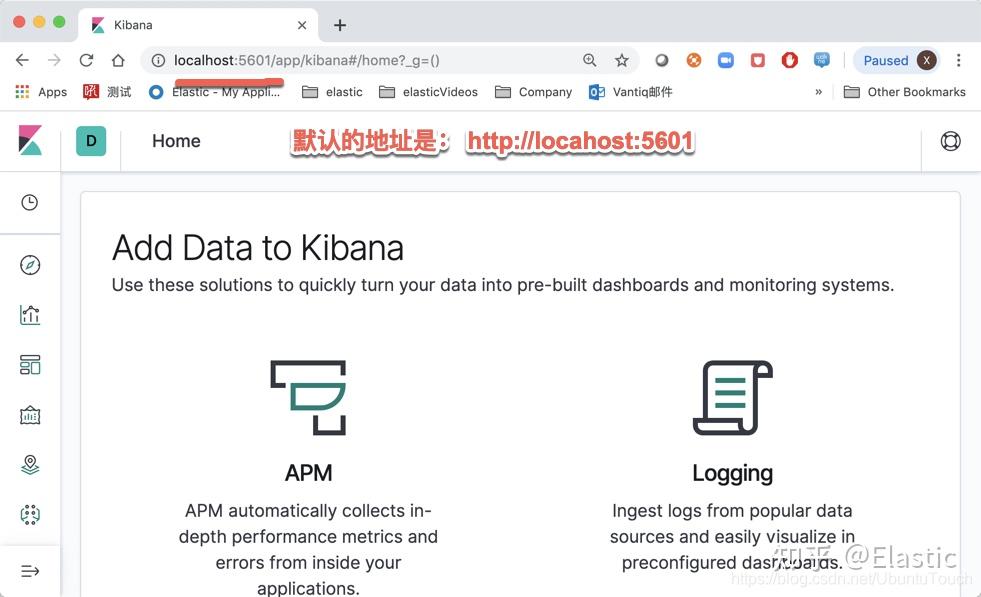The height and width of the screenshot is (597, 981).
Task: Open the Visualize chart icon
Action: tap(30, 315)
